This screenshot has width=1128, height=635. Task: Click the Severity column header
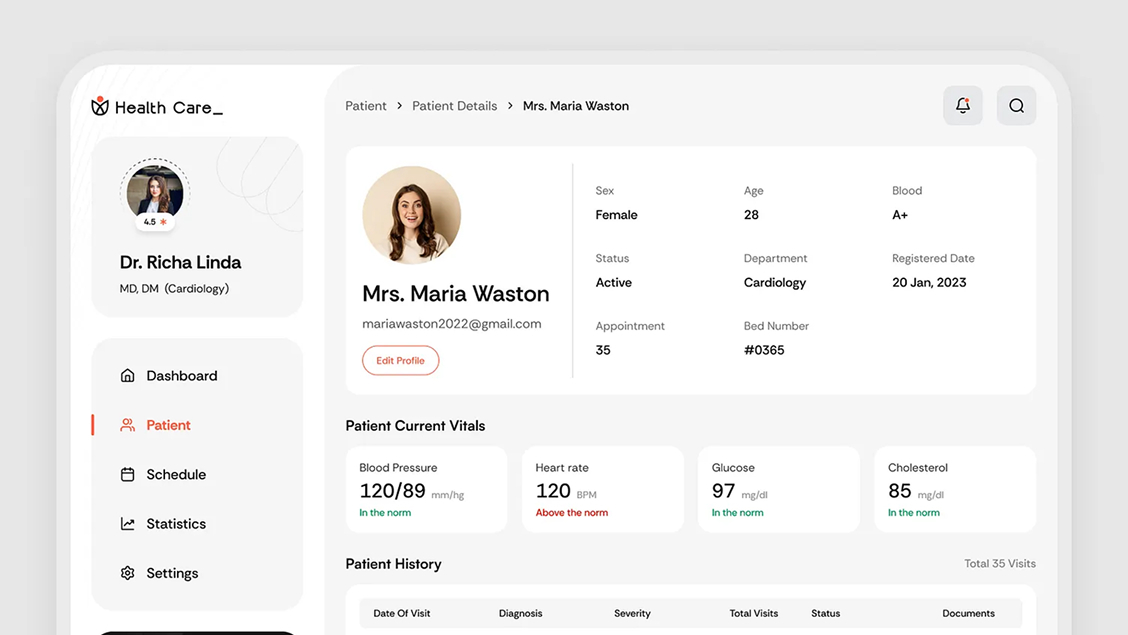(632, 613)
